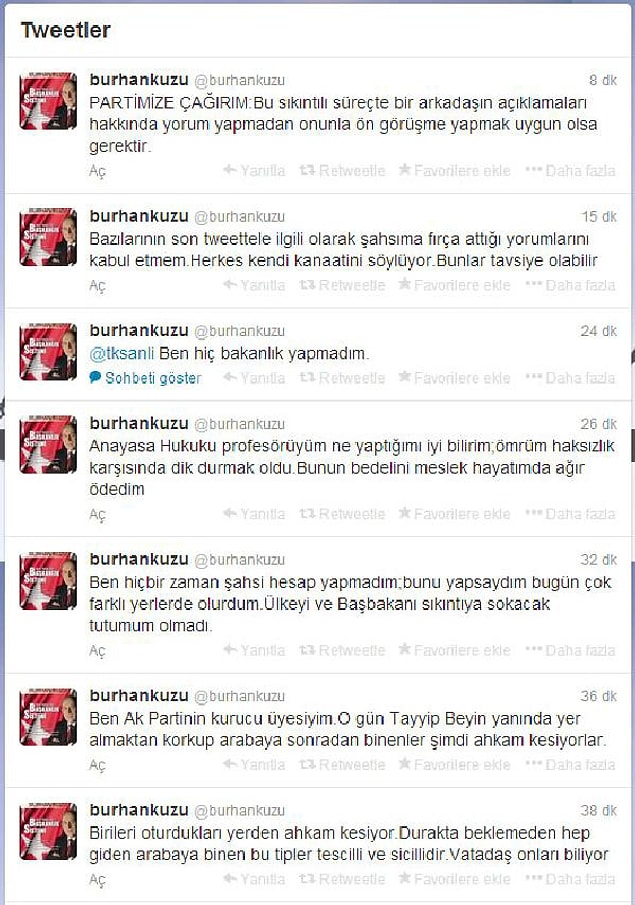This screenshot has height=905, width=635.
Task: Favorite the 'Ben hiç bakanlık yapmadım' tweet
Action: pyautogui.click(x=454, y=378)
